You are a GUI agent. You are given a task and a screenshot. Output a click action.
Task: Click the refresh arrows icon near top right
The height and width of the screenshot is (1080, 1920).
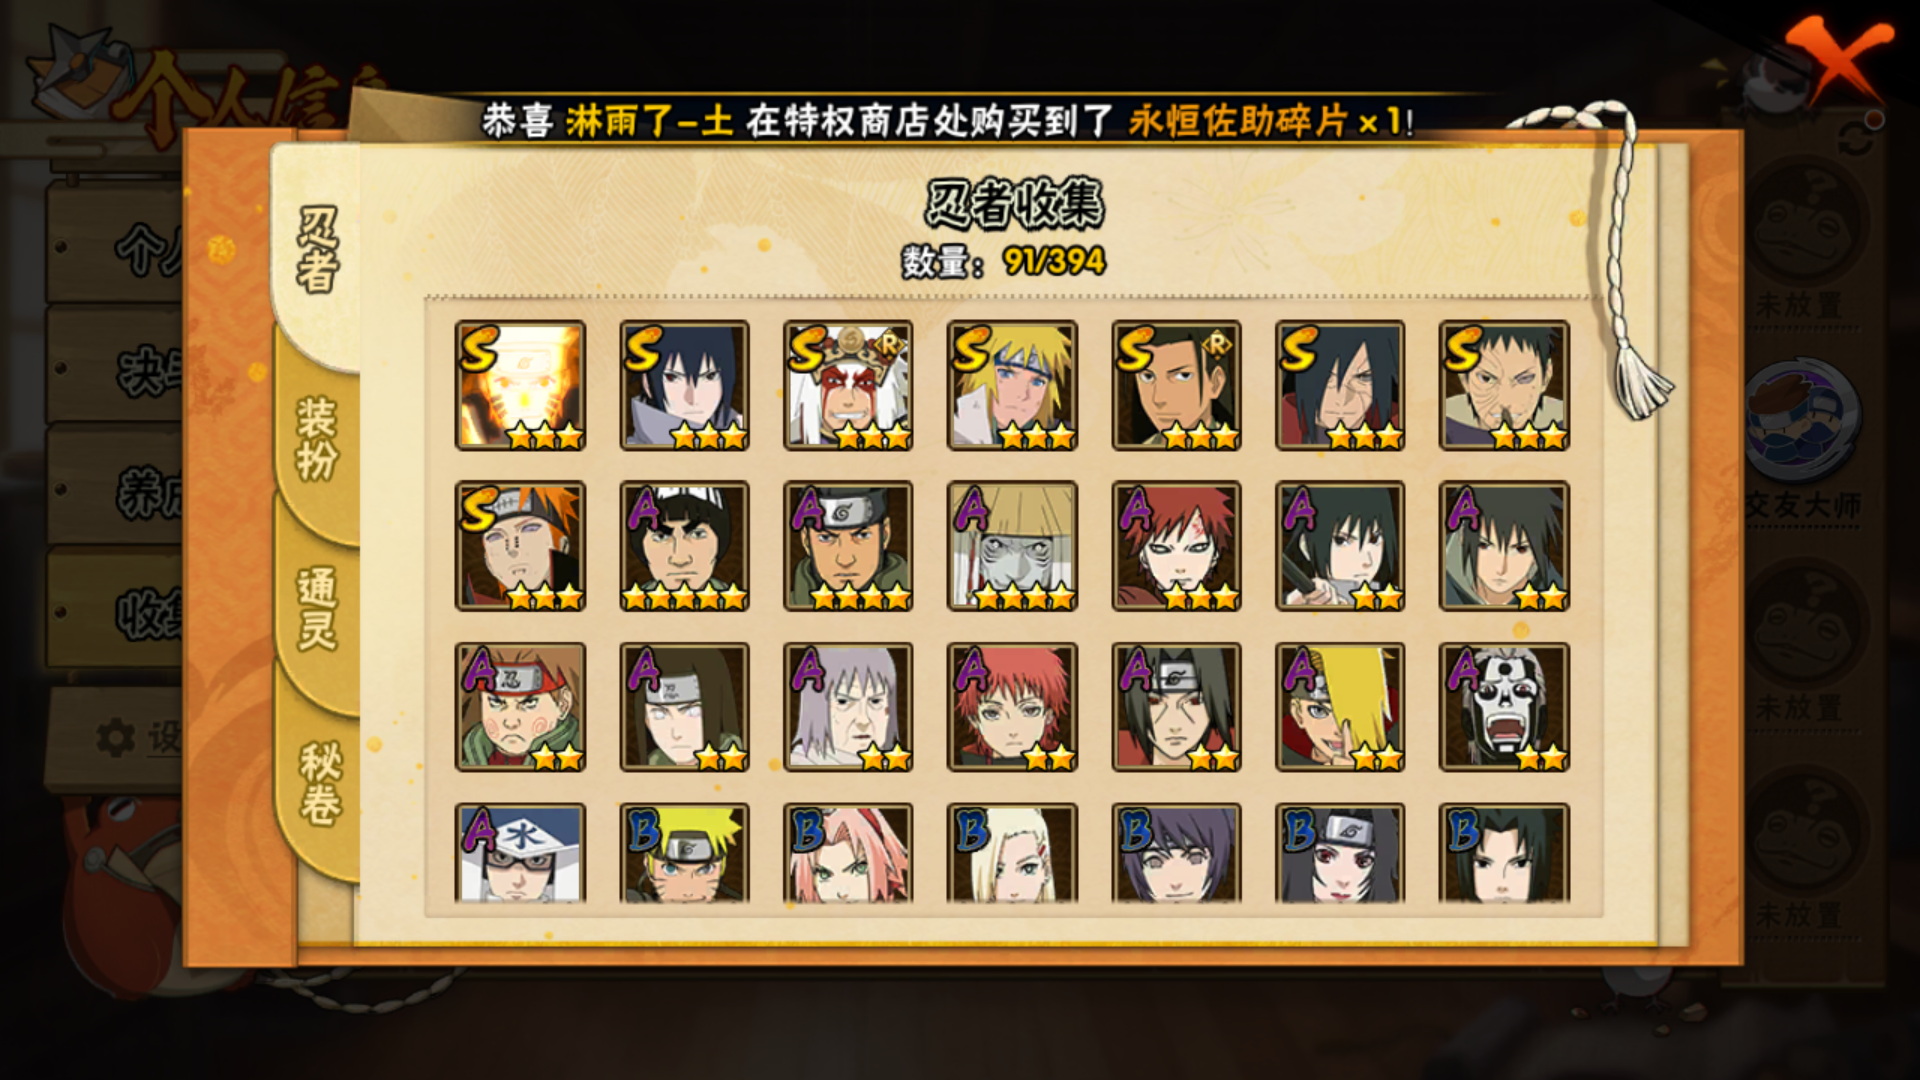point(1857,139)
